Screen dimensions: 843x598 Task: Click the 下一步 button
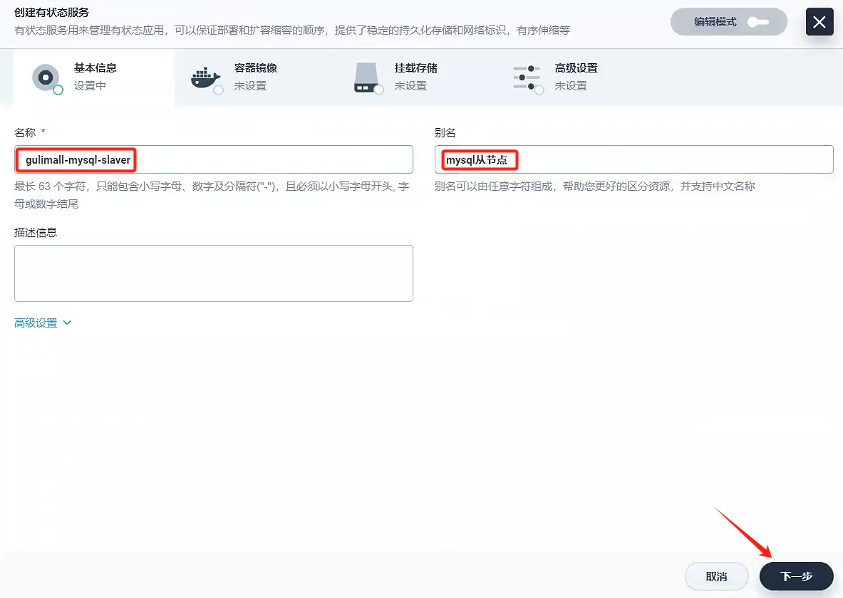tap(796, 576)
